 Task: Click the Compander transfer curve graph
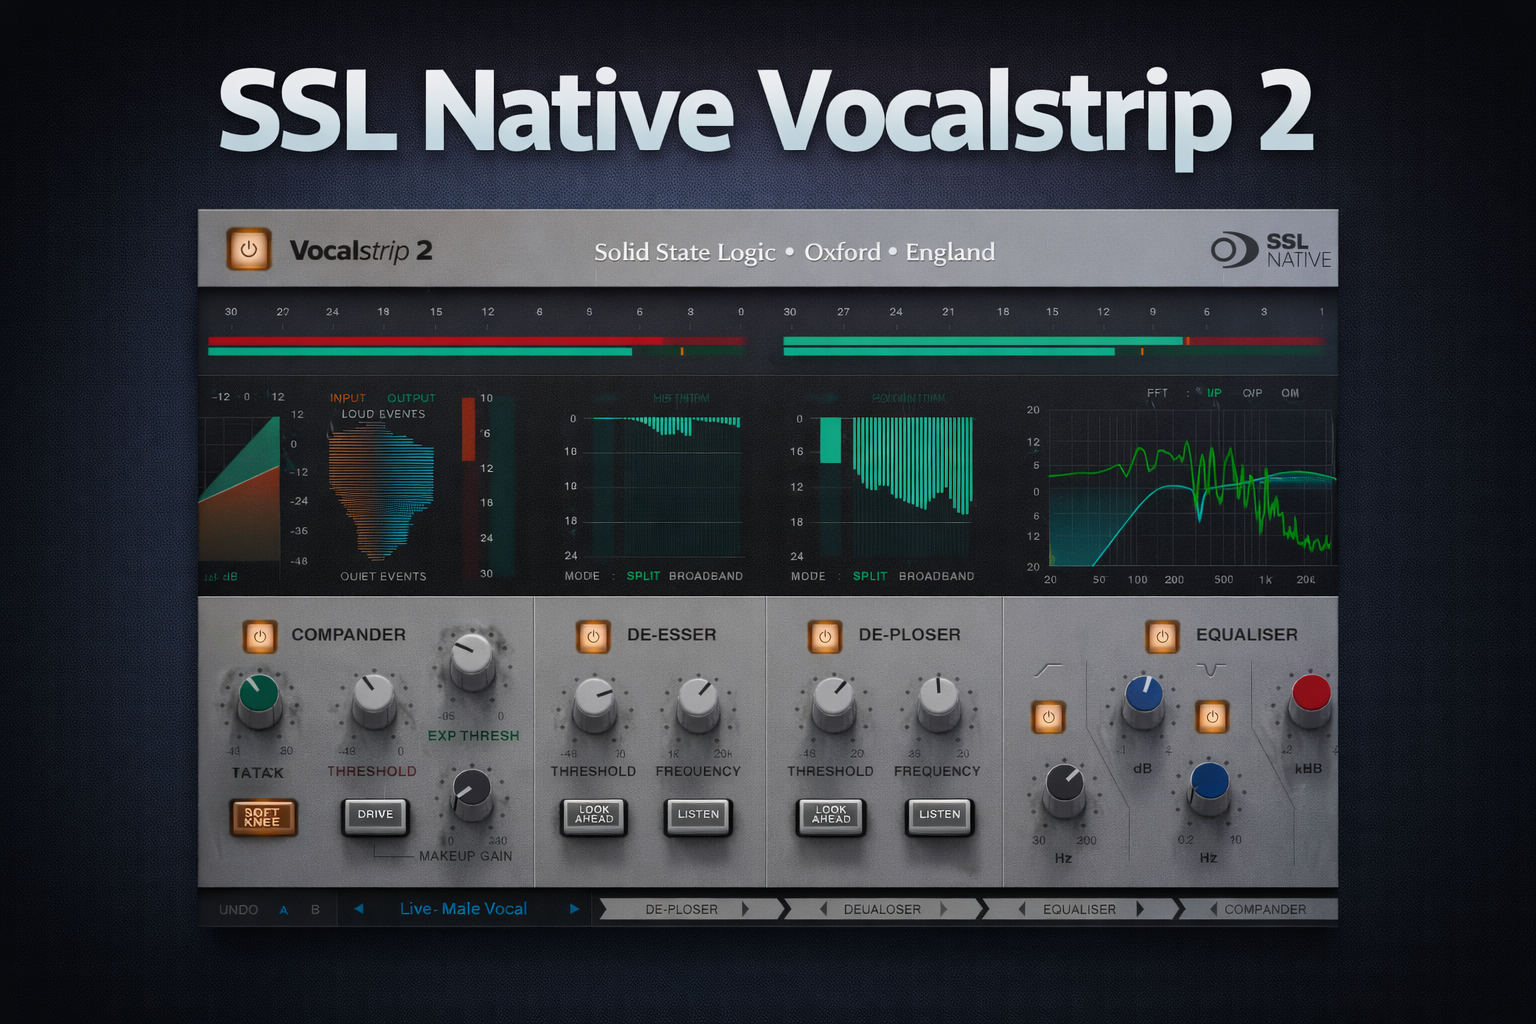pos(239,489)
